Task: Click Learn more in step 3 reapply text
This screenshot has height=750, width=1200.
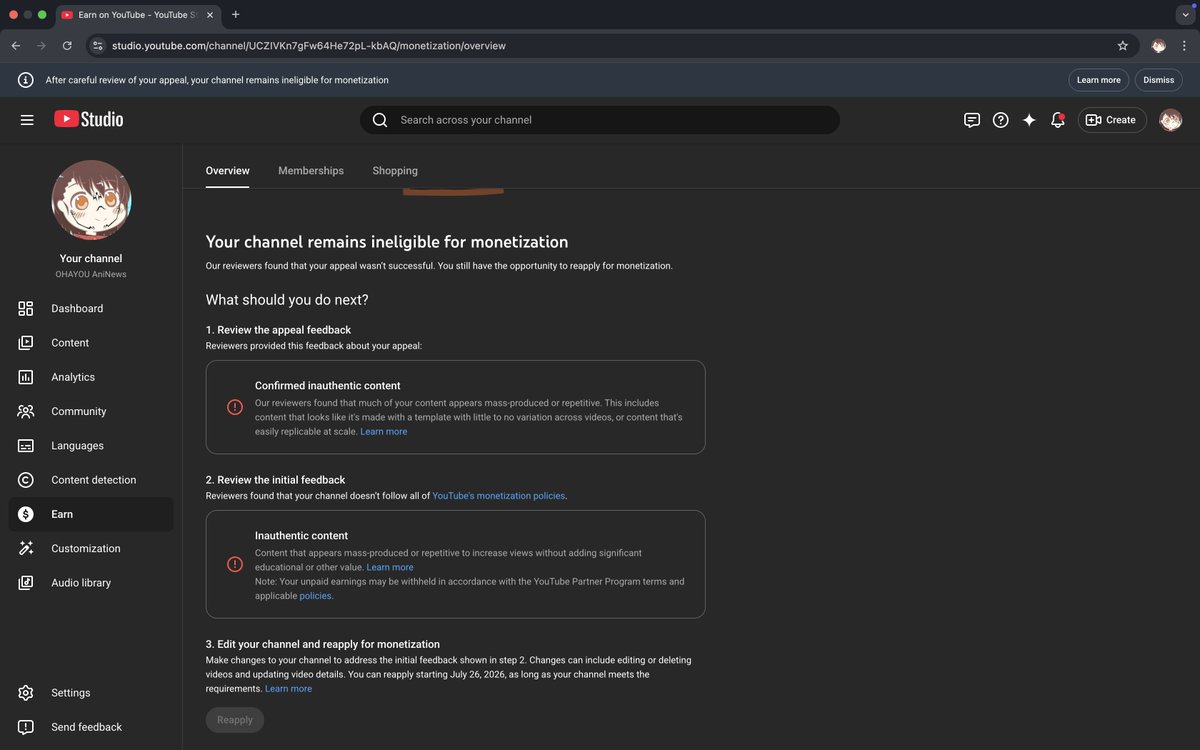Action: [x=288, y=689]
